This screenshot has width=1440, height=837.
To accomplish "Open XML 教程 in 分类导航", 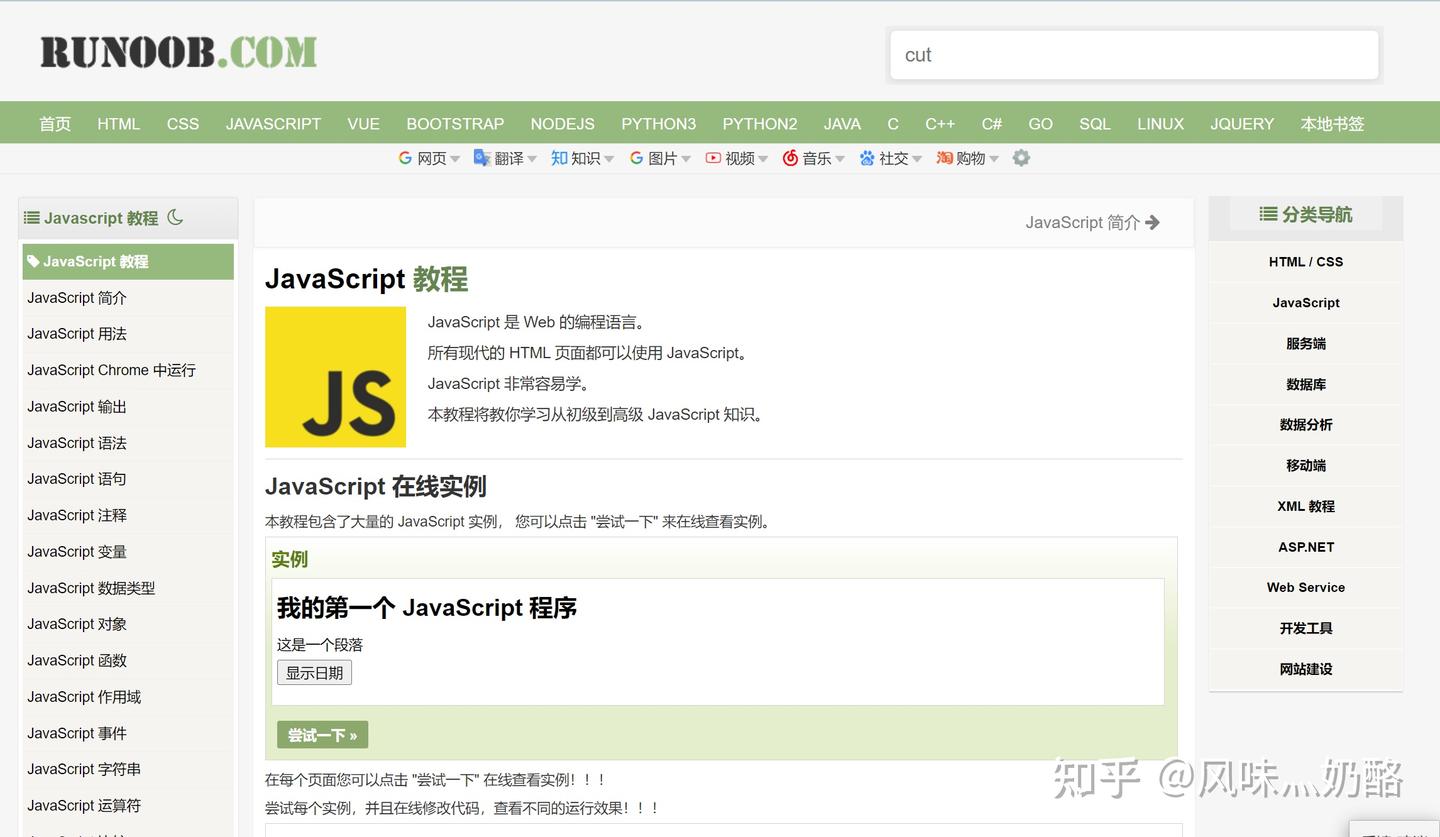I will (x=1306, y=507).
